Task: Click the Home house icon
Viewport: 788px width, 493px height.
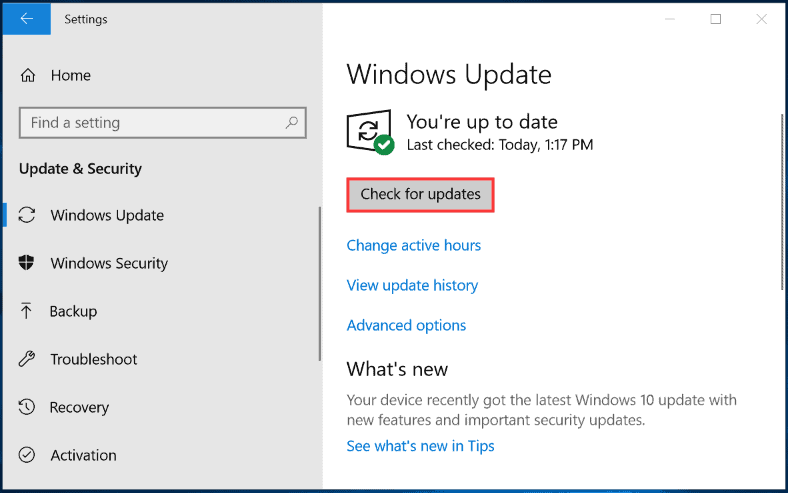Action: tap(28, 75)
